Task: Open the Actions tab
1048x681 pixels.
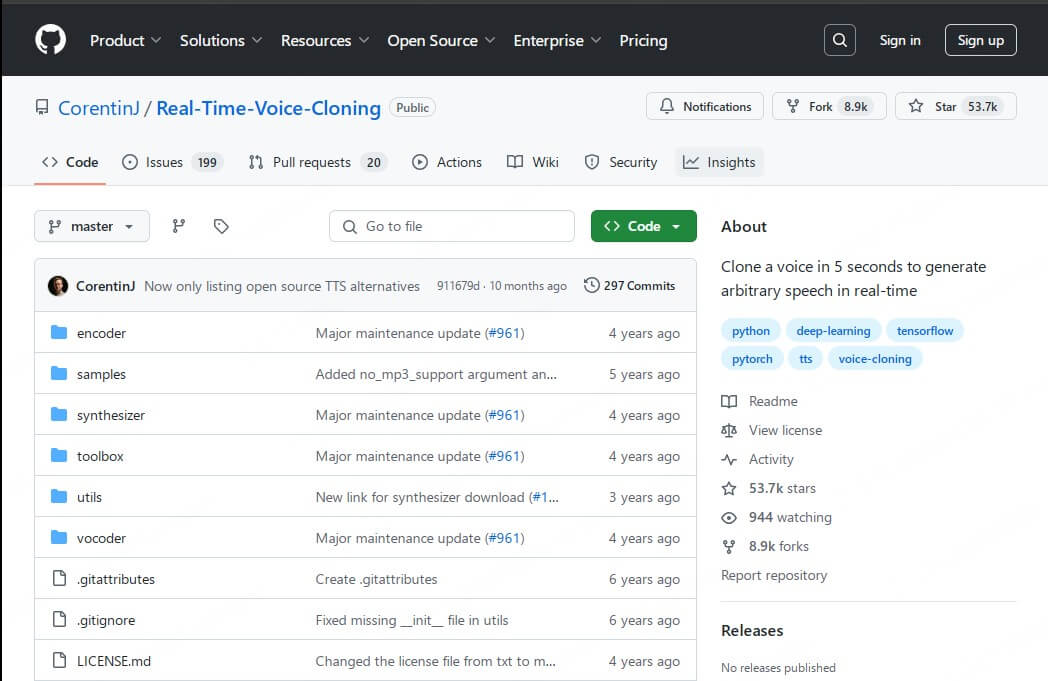Action: 447,162
